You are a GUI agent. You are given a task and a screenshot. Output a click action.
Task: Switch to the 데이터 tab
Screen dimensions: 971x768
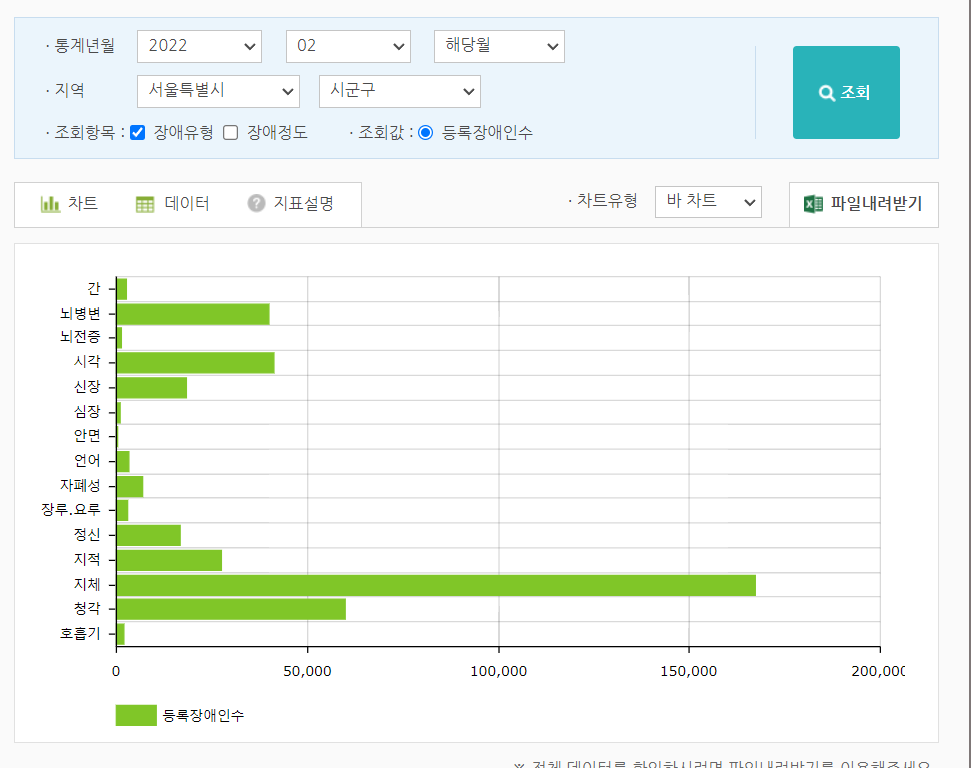[173, 204]
